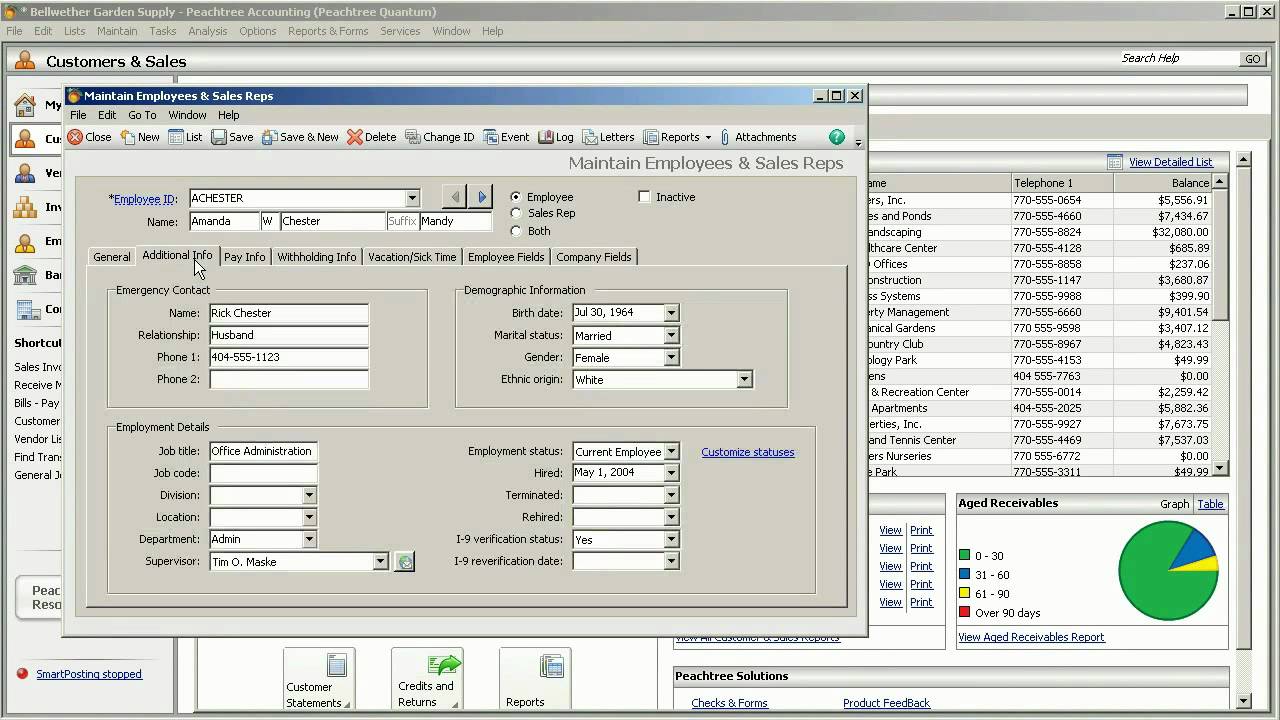Select the Both radio button
1280x720 pixels.
516,231
